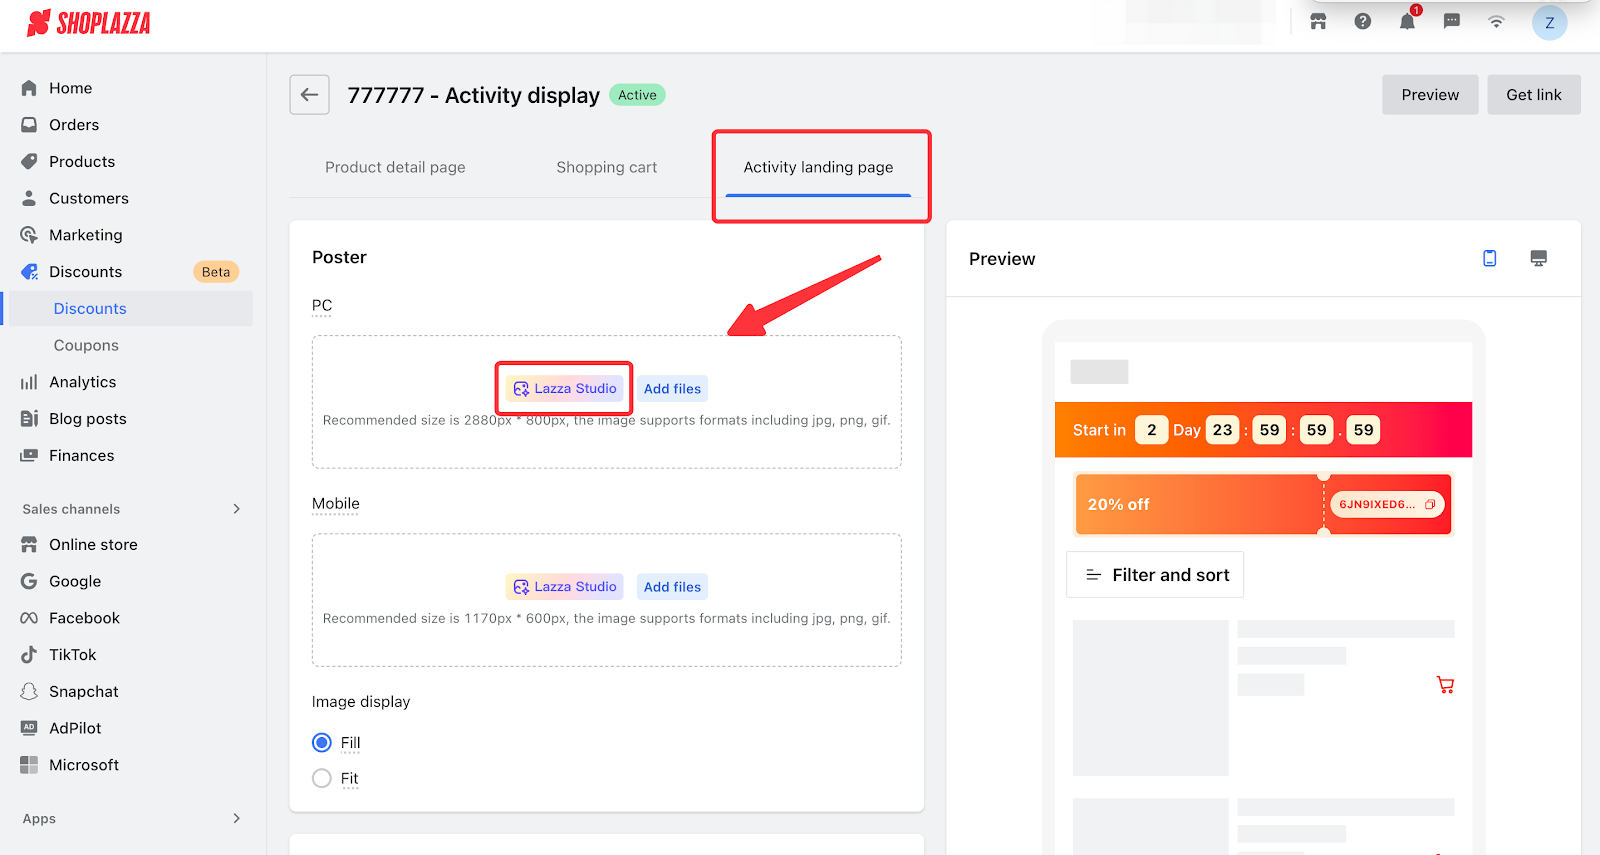Expand the Apps section
1600x855 pixels.
click(x=236, y=819)
